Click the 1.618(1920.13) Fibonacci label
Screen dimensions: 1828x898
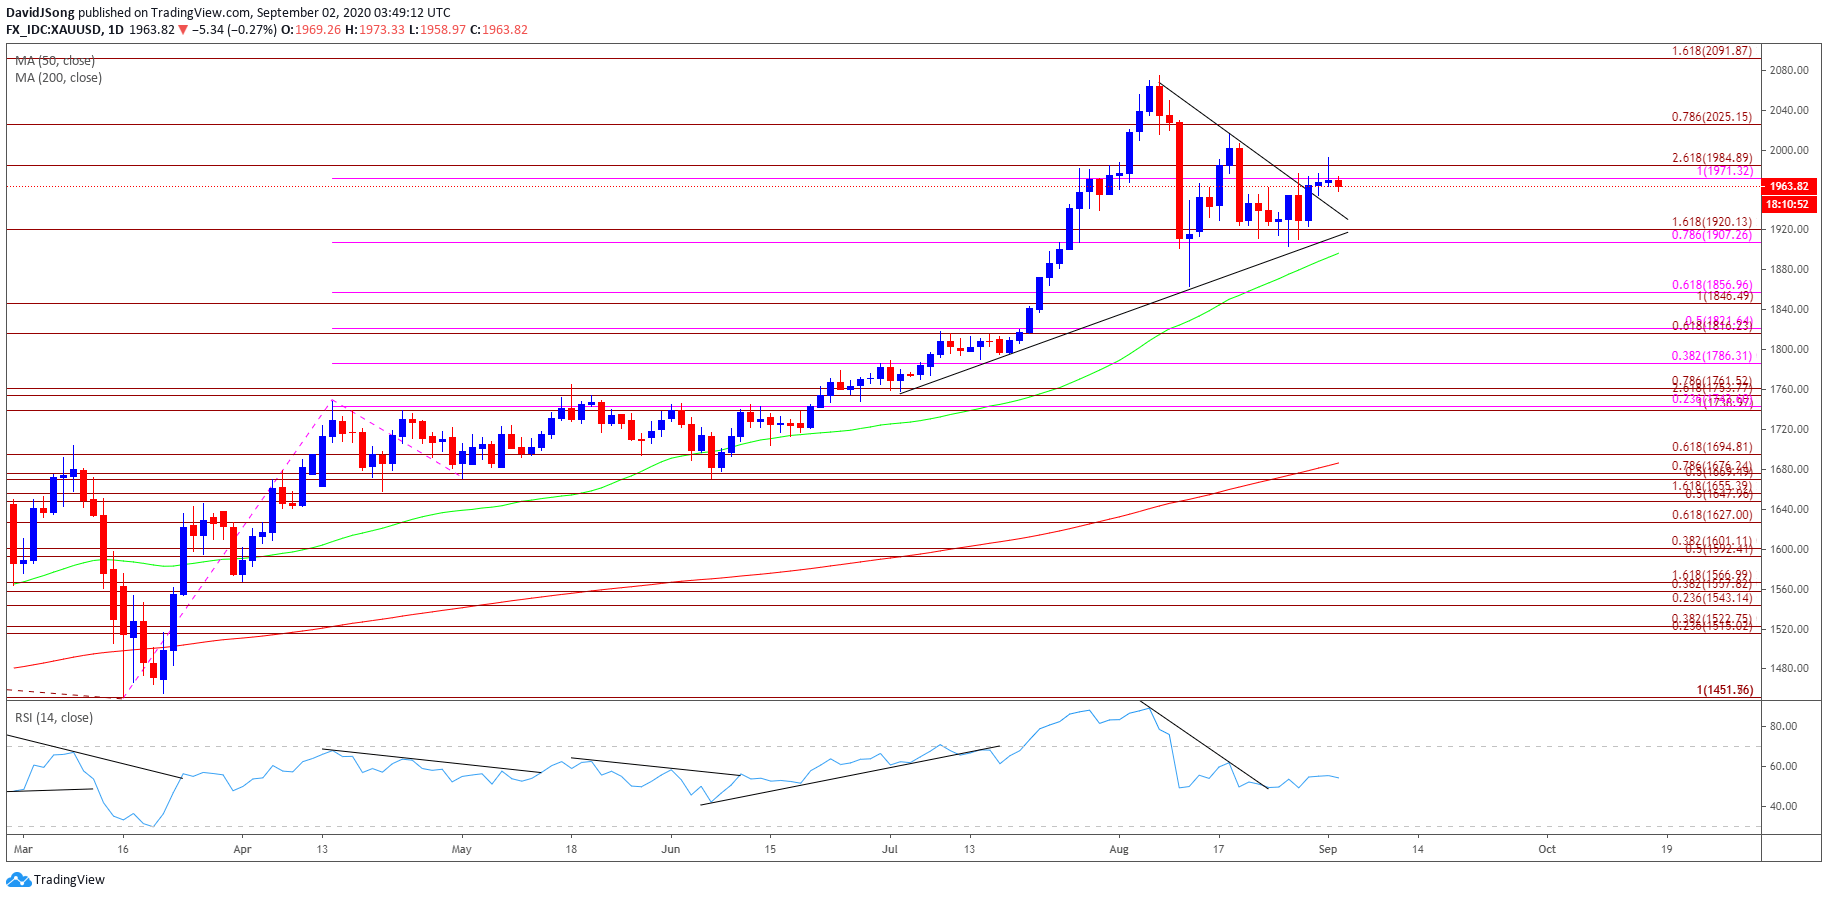tap(1712, 222)
